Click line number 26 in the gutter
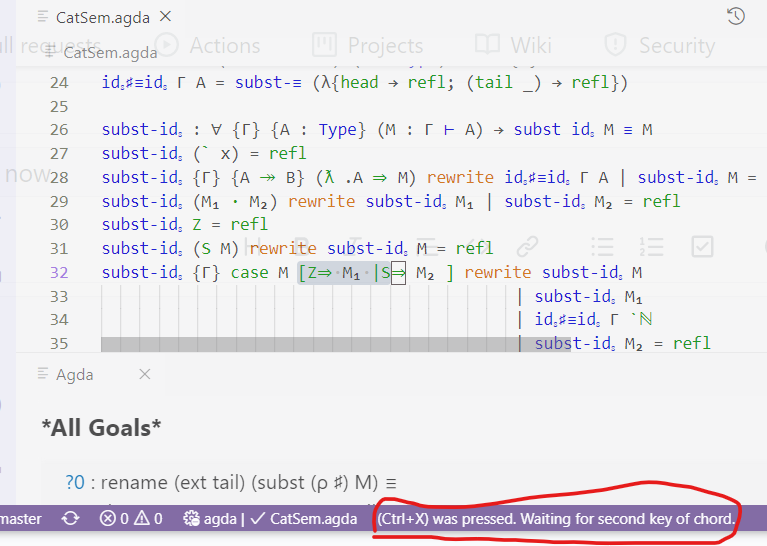The image size is (767, 546). pos(59,130)
